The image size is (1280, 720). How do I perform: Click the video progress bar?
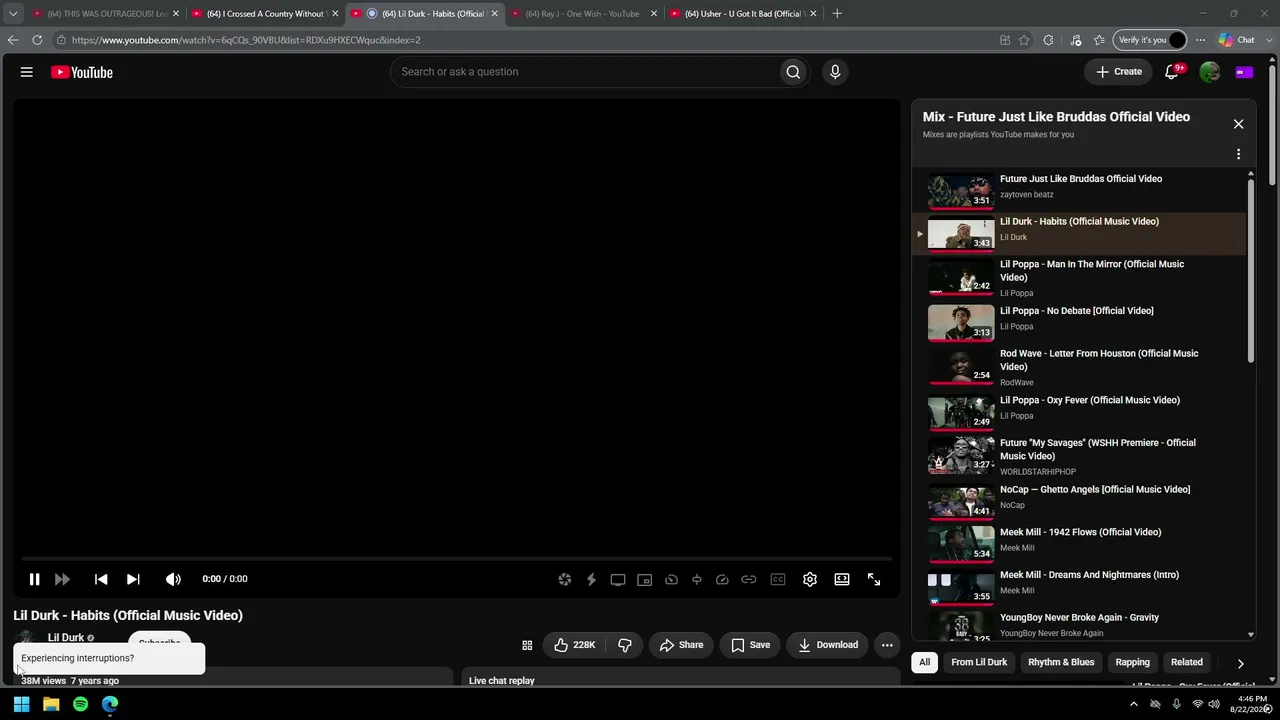tap(456, 559)
